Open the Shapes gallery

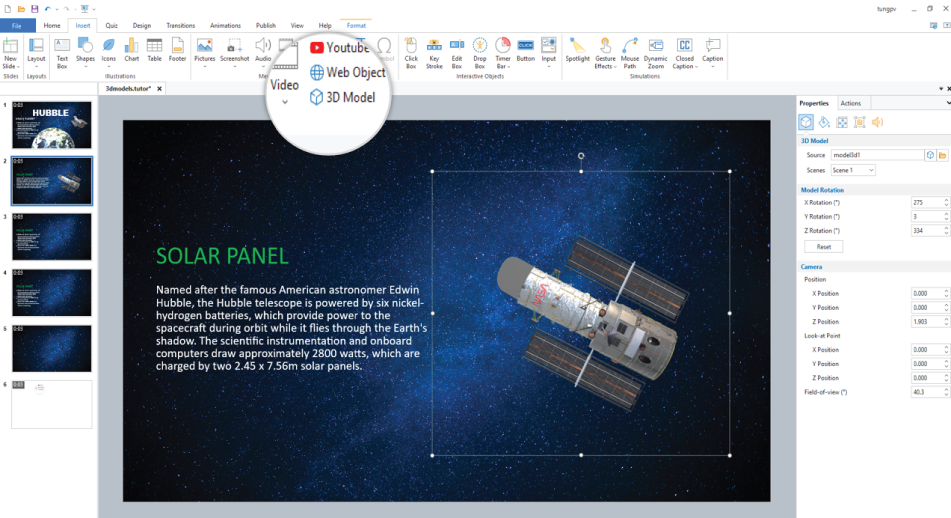85,51
